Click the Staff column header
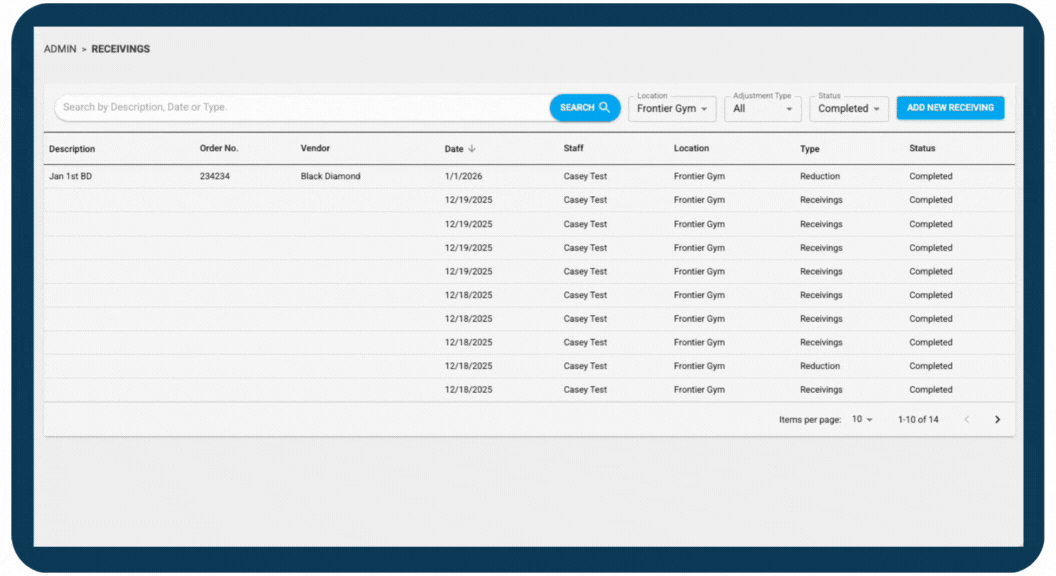 pyautogui.click(x=573, y=149)
